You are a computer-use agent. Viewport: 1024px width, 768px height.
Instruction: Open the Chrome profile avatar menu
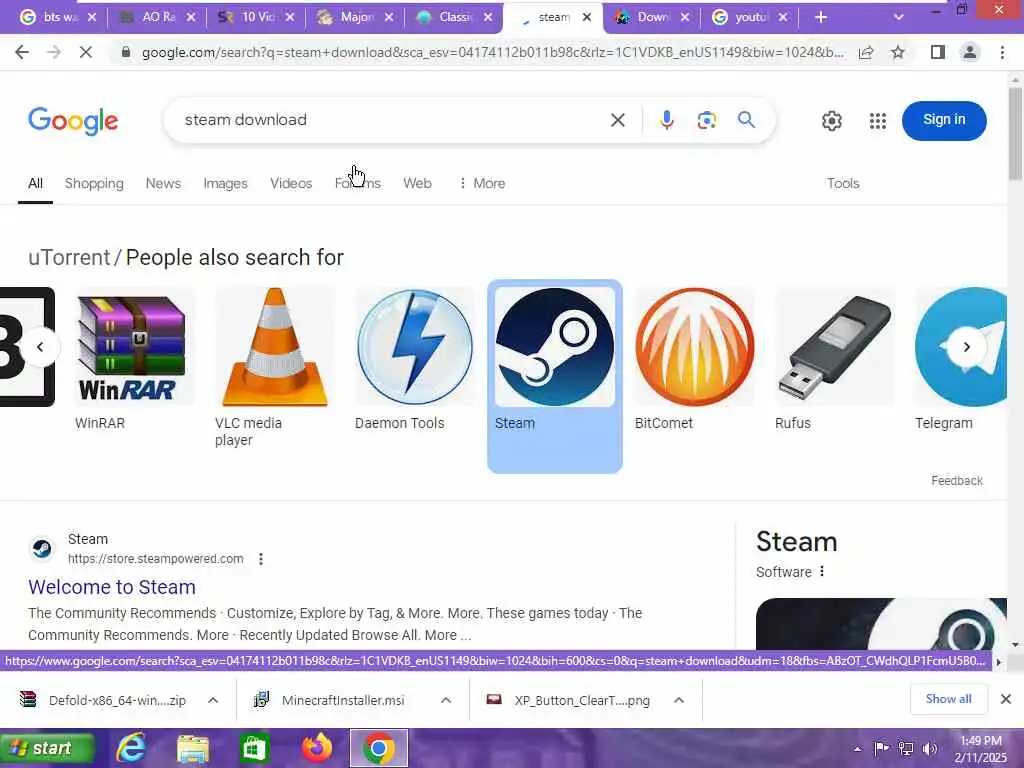(970, 52)
